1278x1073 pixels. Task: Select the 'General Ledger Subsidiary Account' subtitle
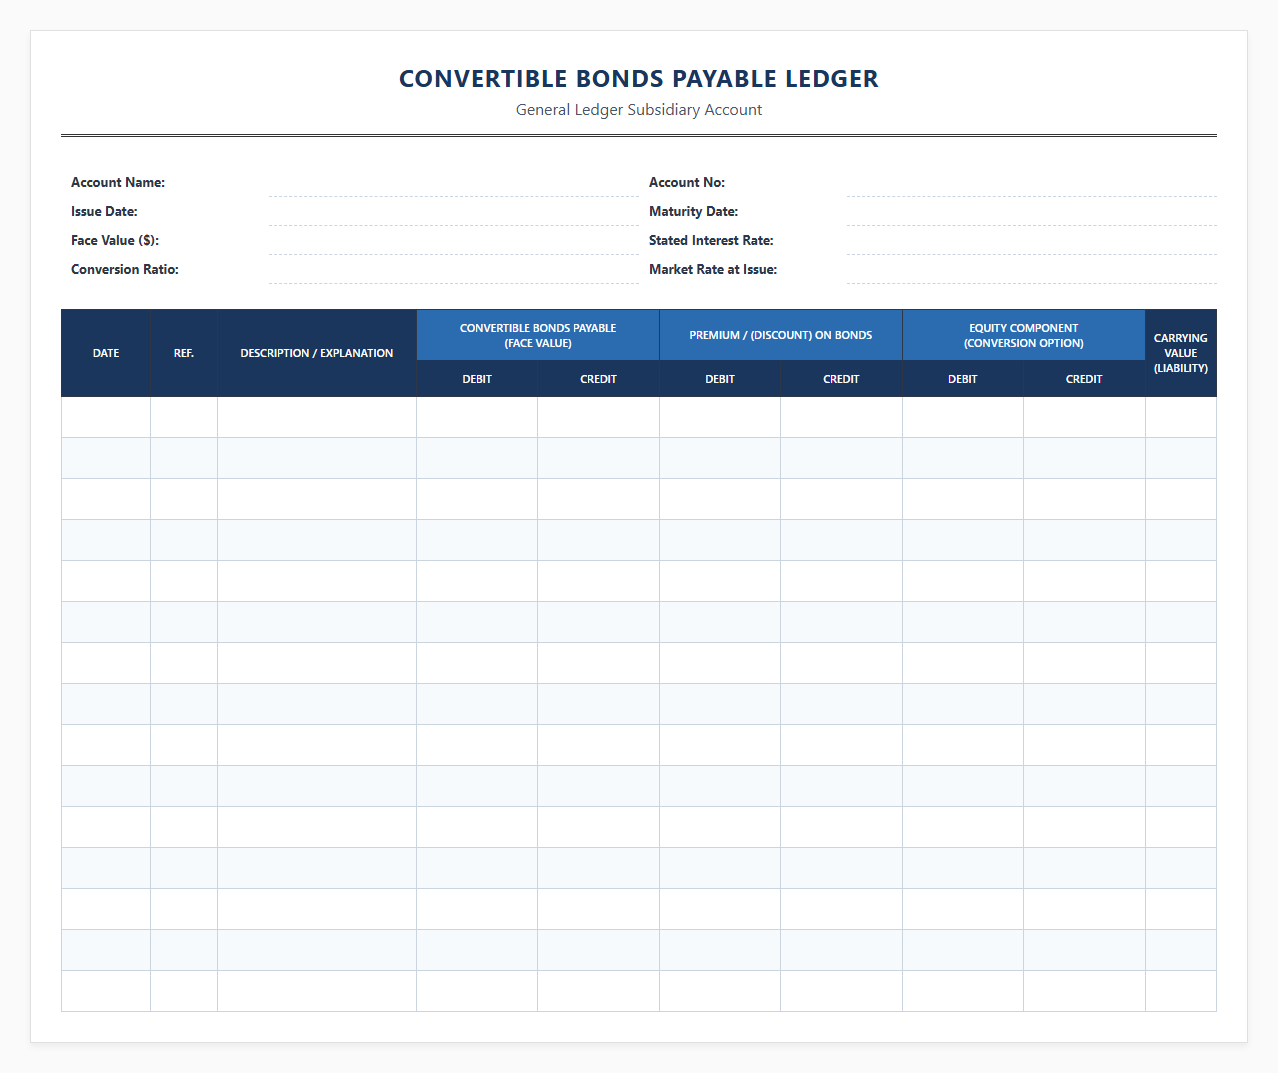[639, 110]
